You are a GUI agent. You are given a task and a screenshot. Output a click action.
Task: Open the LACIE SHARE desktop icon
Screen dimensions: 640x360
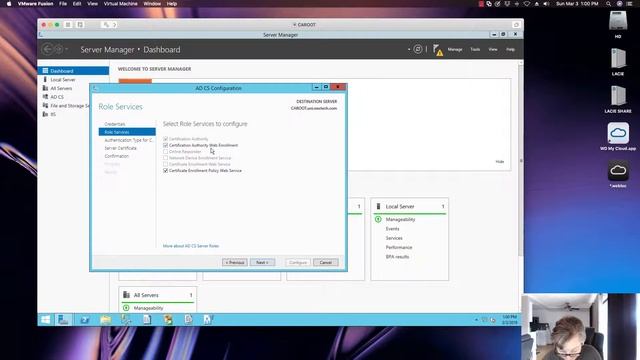coord(618,96)
